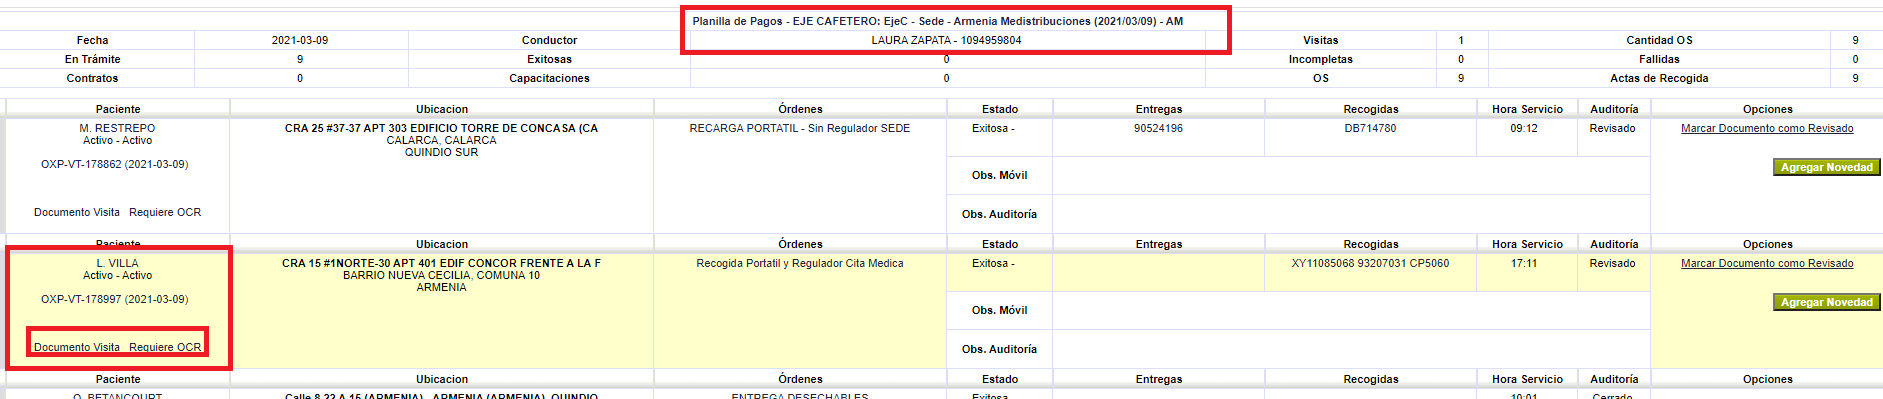This screenshot has width=1883, height=399.
Task: Click order code OXP-VT-178862 (2021-03-09)
Action: (x=115, y=164)
